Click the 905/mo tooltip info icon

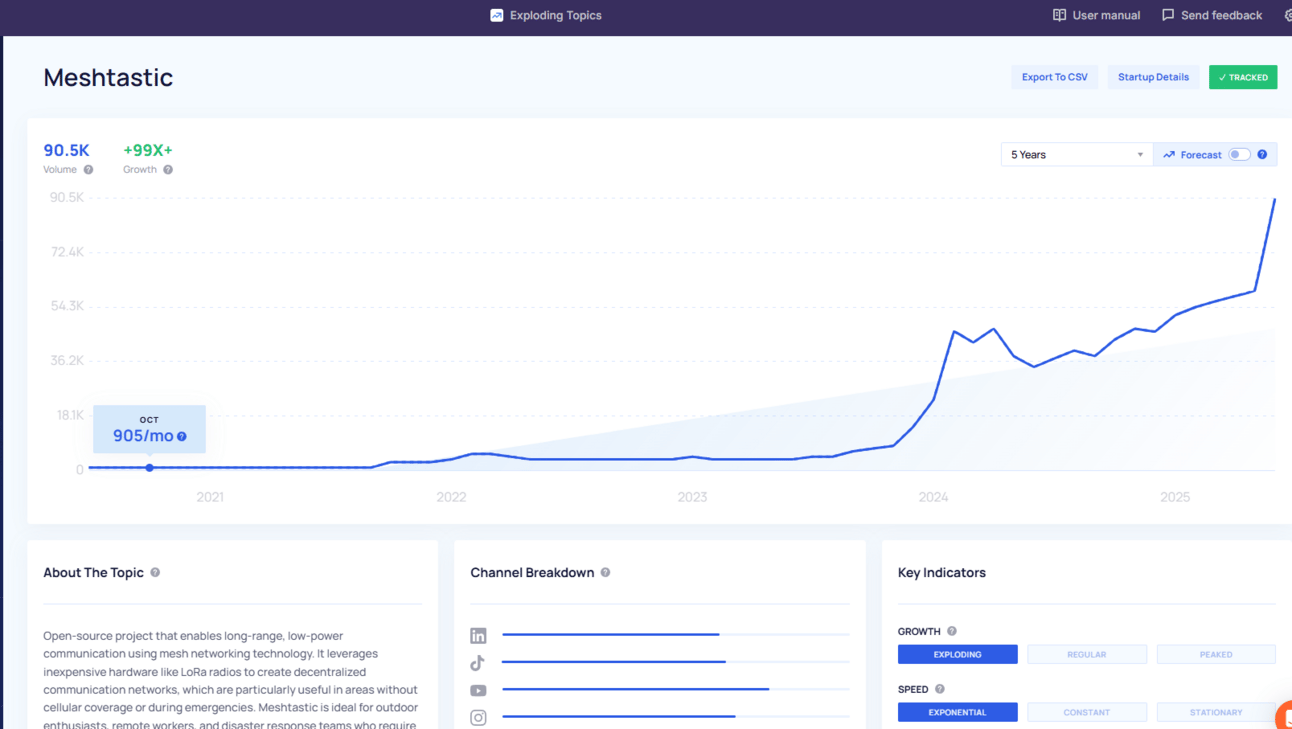point(181,437)
